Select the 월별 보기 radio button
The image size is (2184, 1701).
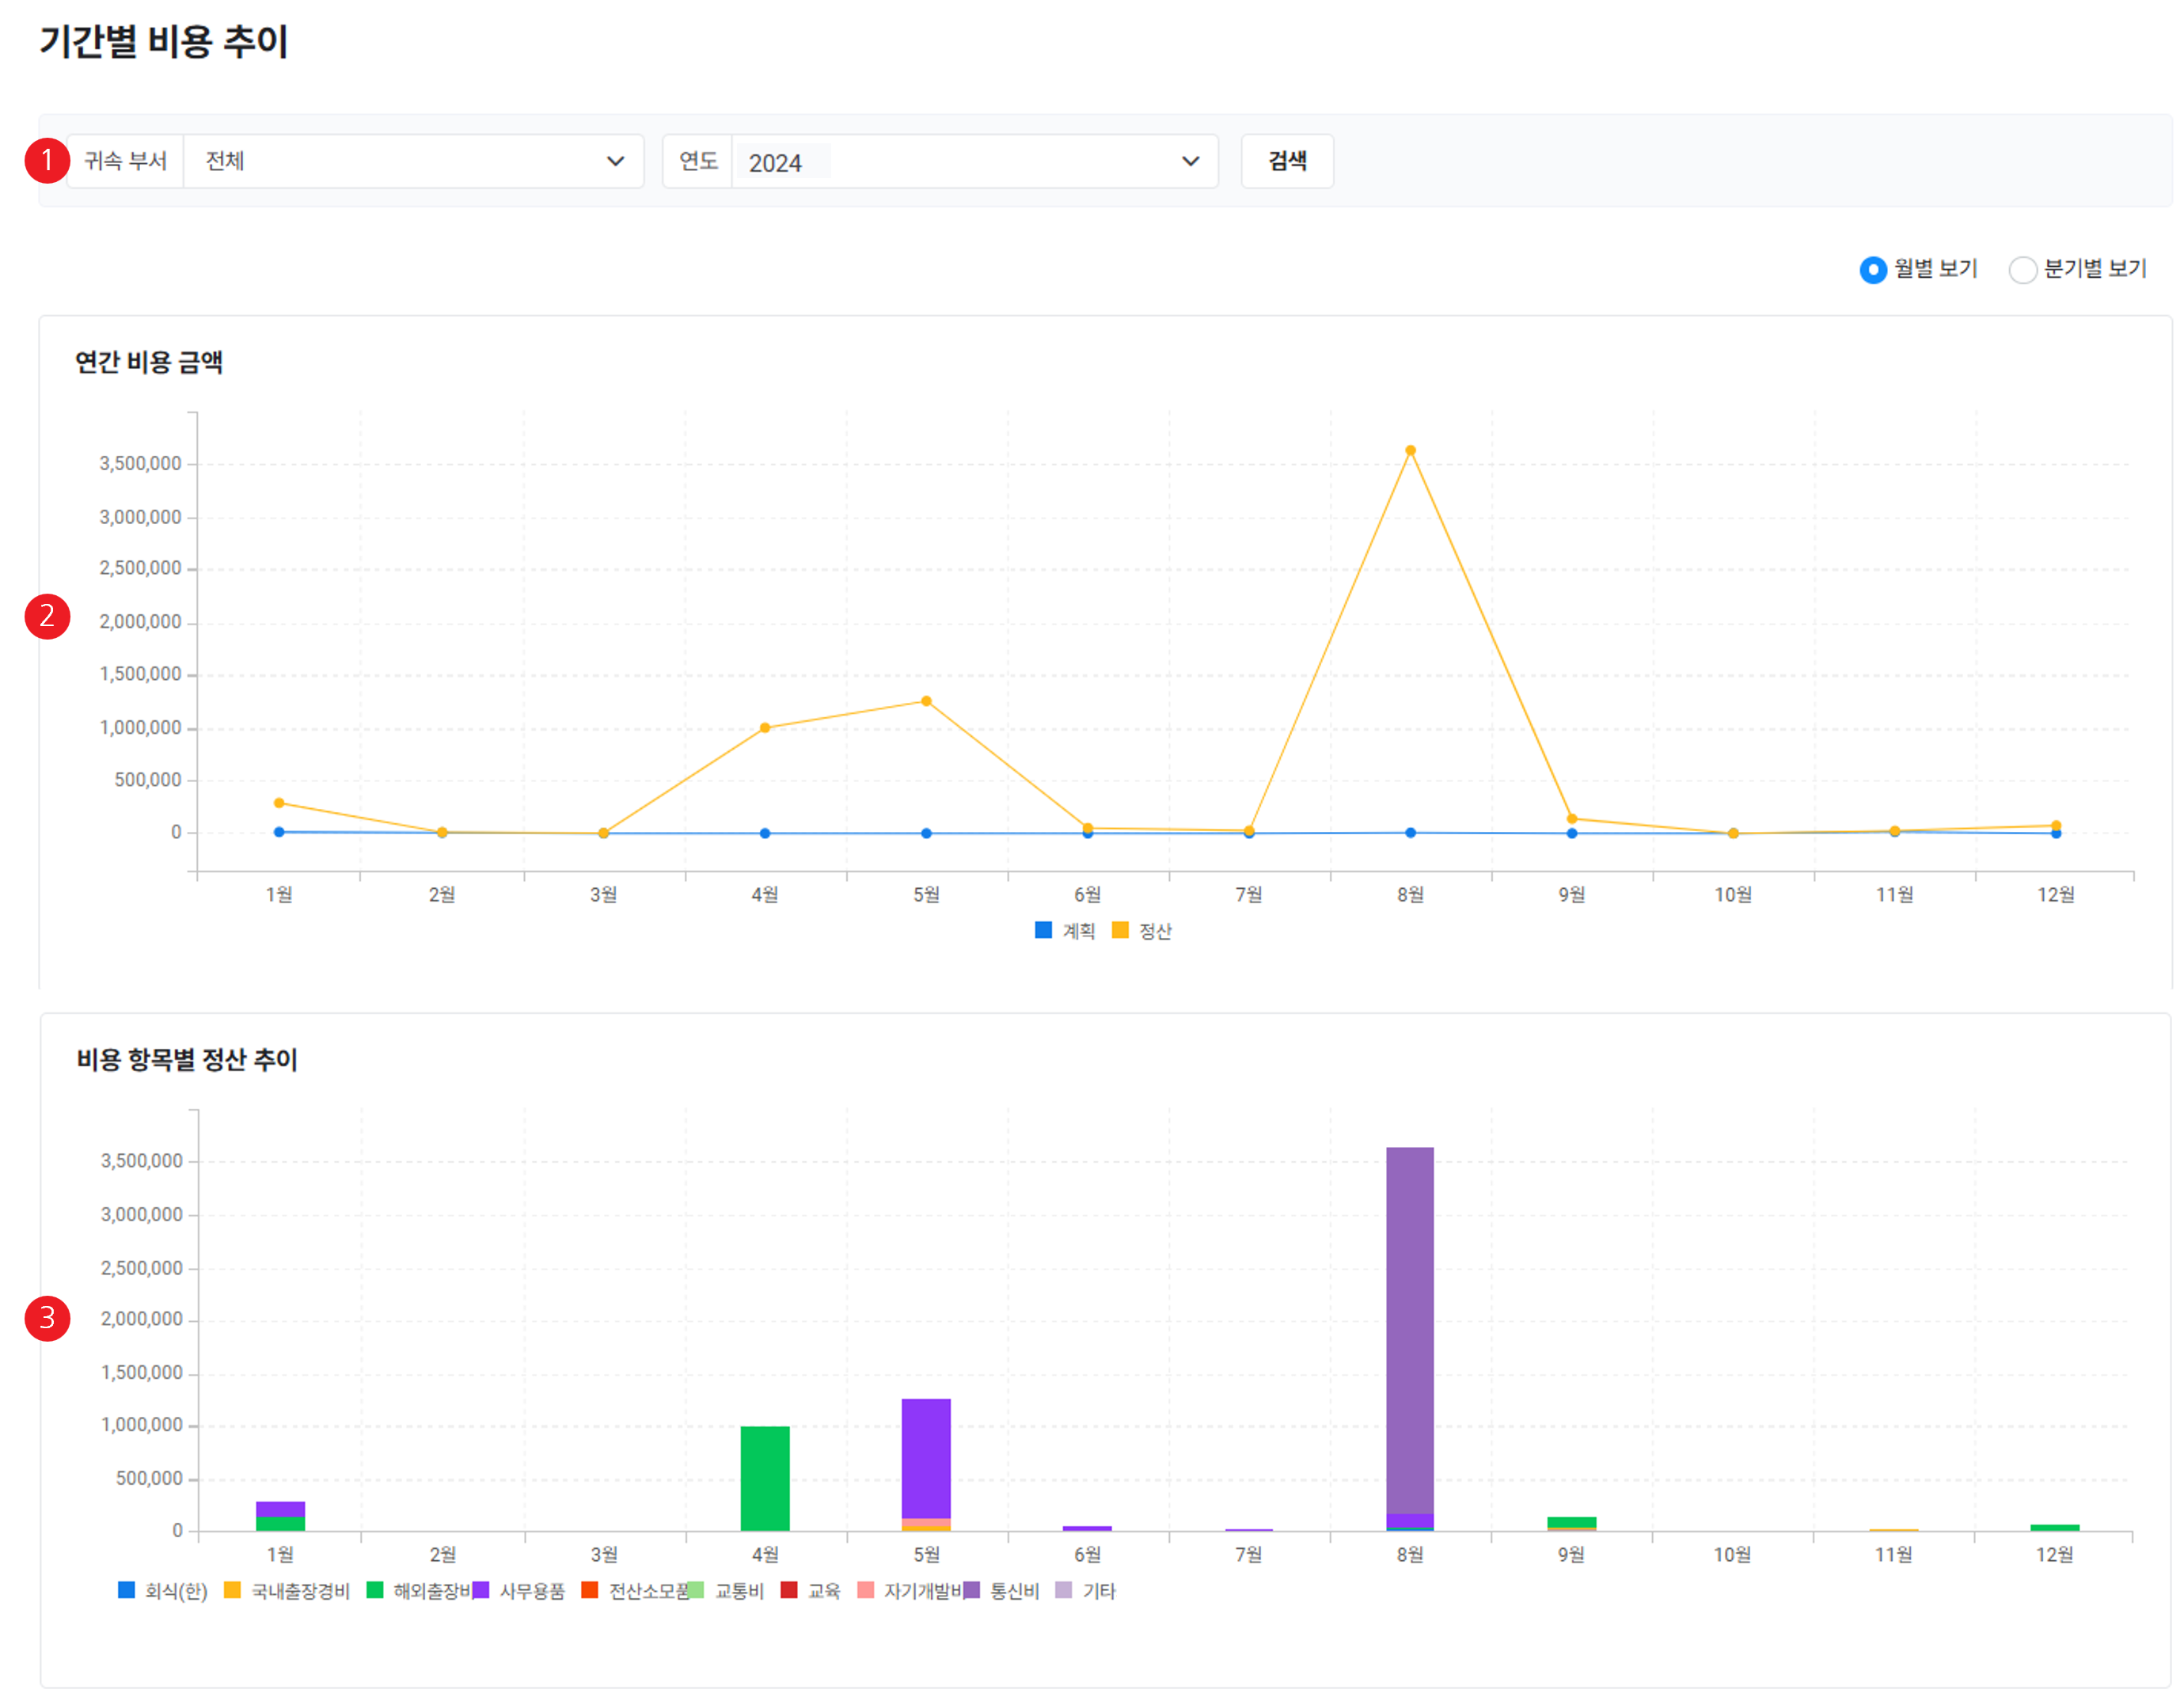coord(1872,270)
